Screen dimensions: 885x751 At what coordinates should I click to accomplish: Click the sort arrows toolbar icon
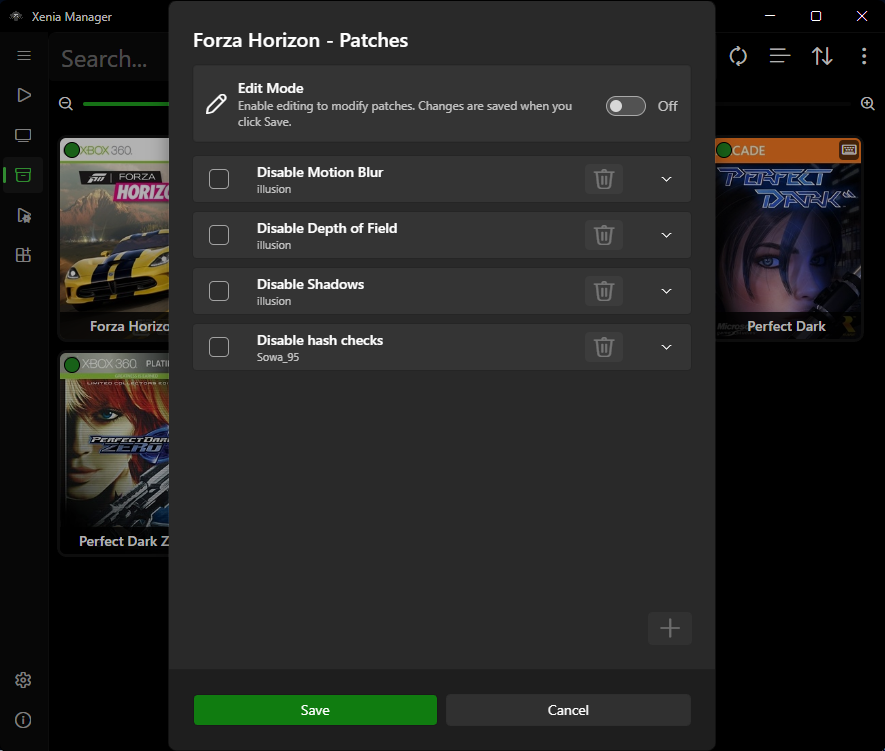[x=822, y=56]
